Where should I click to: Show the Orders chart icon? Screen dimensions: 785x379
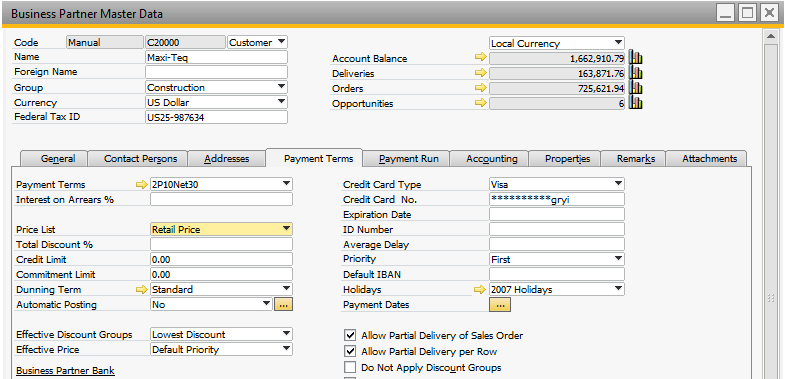tap(636, 88)
